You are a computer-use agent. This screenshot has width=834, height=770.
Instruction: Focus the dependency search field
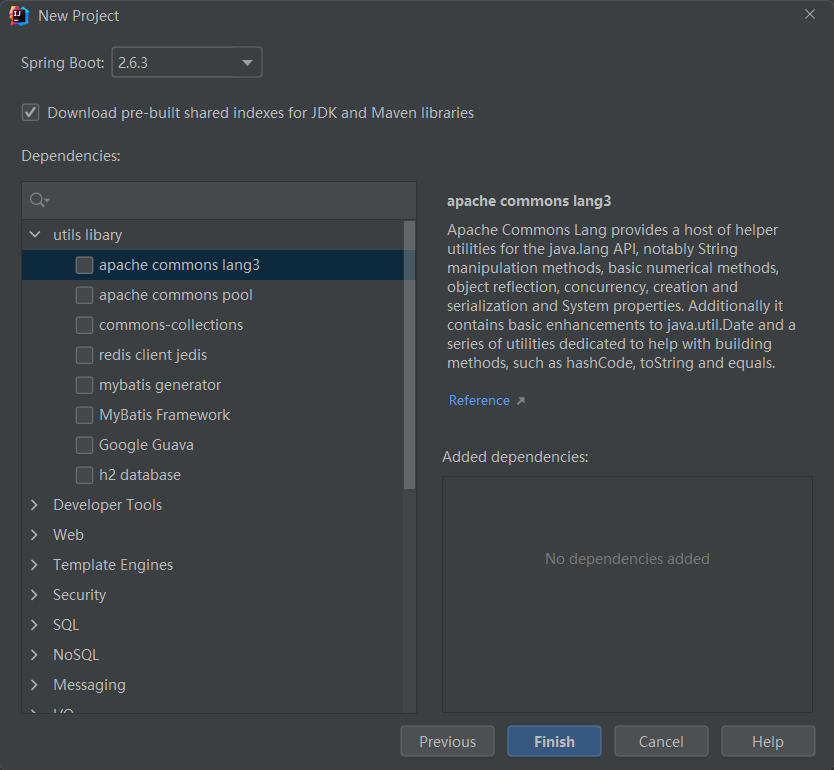pos(230,200)
